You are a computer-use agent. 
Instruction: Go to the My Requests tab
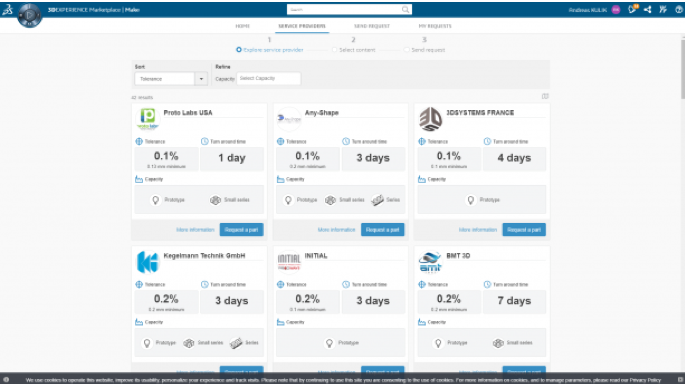[435, 26]
